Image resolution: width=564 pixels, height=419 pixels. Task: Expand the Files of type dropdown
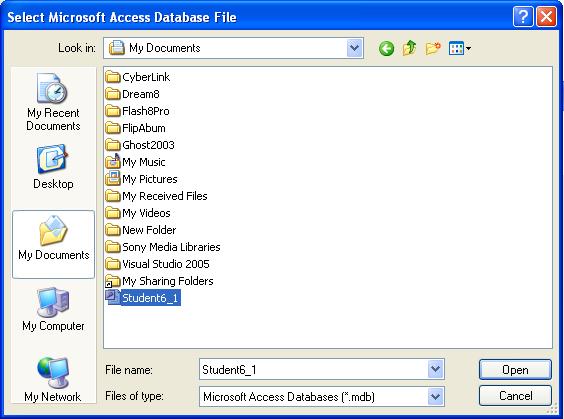(x=435, y=396)
